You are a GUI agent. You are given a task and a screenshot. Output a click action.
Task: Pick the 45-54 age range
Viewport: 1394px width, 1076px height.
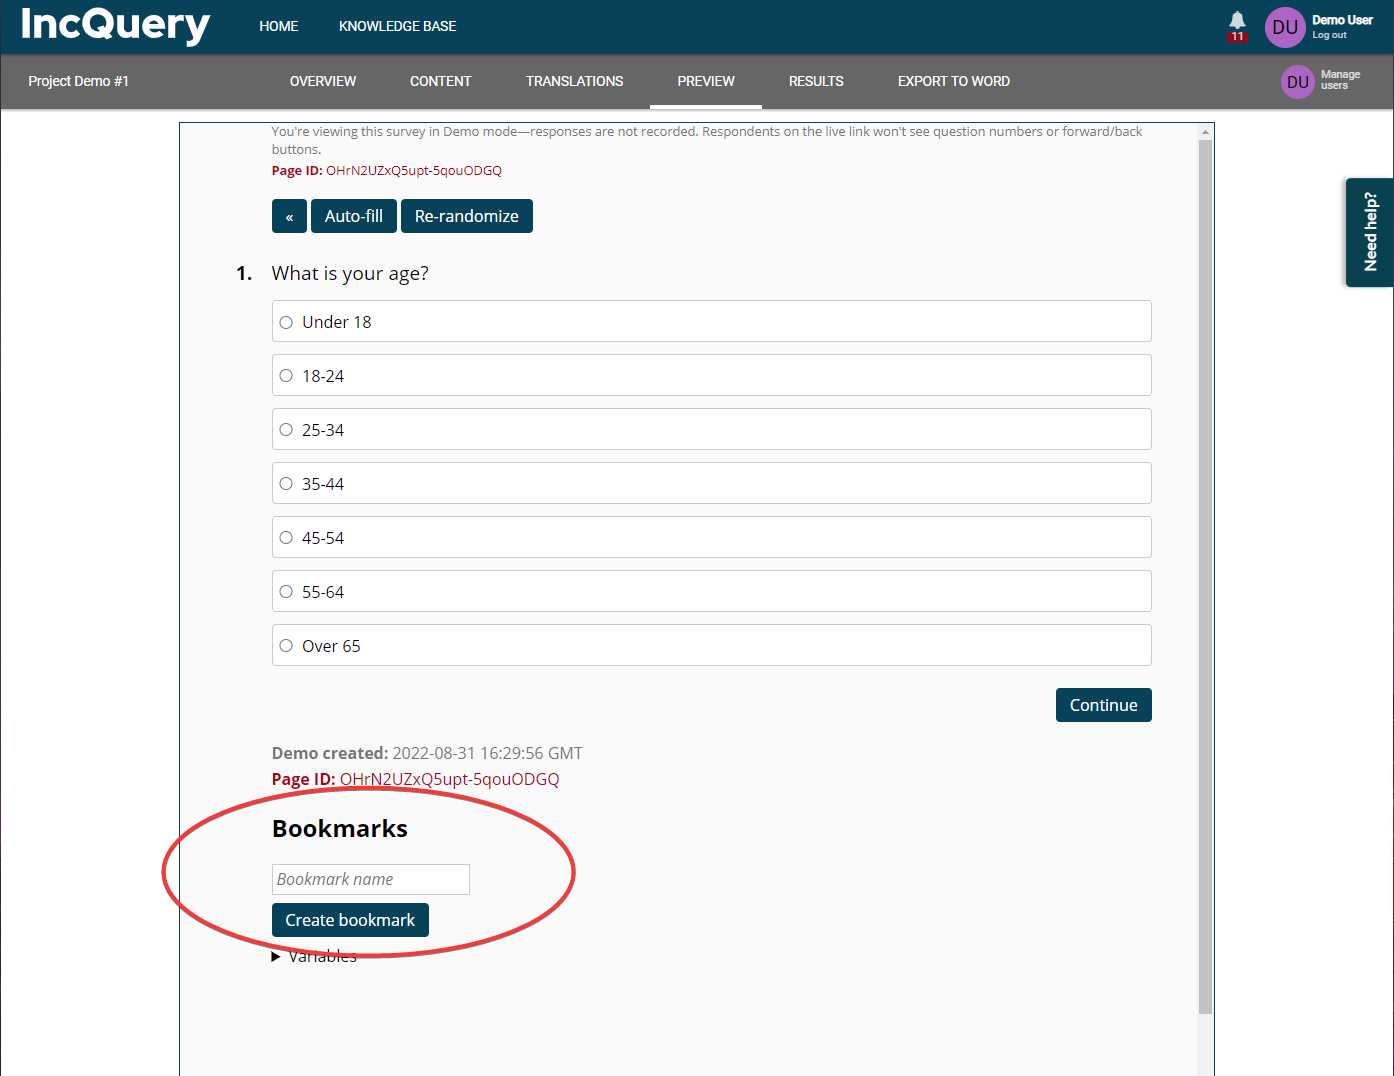(286, 538)
